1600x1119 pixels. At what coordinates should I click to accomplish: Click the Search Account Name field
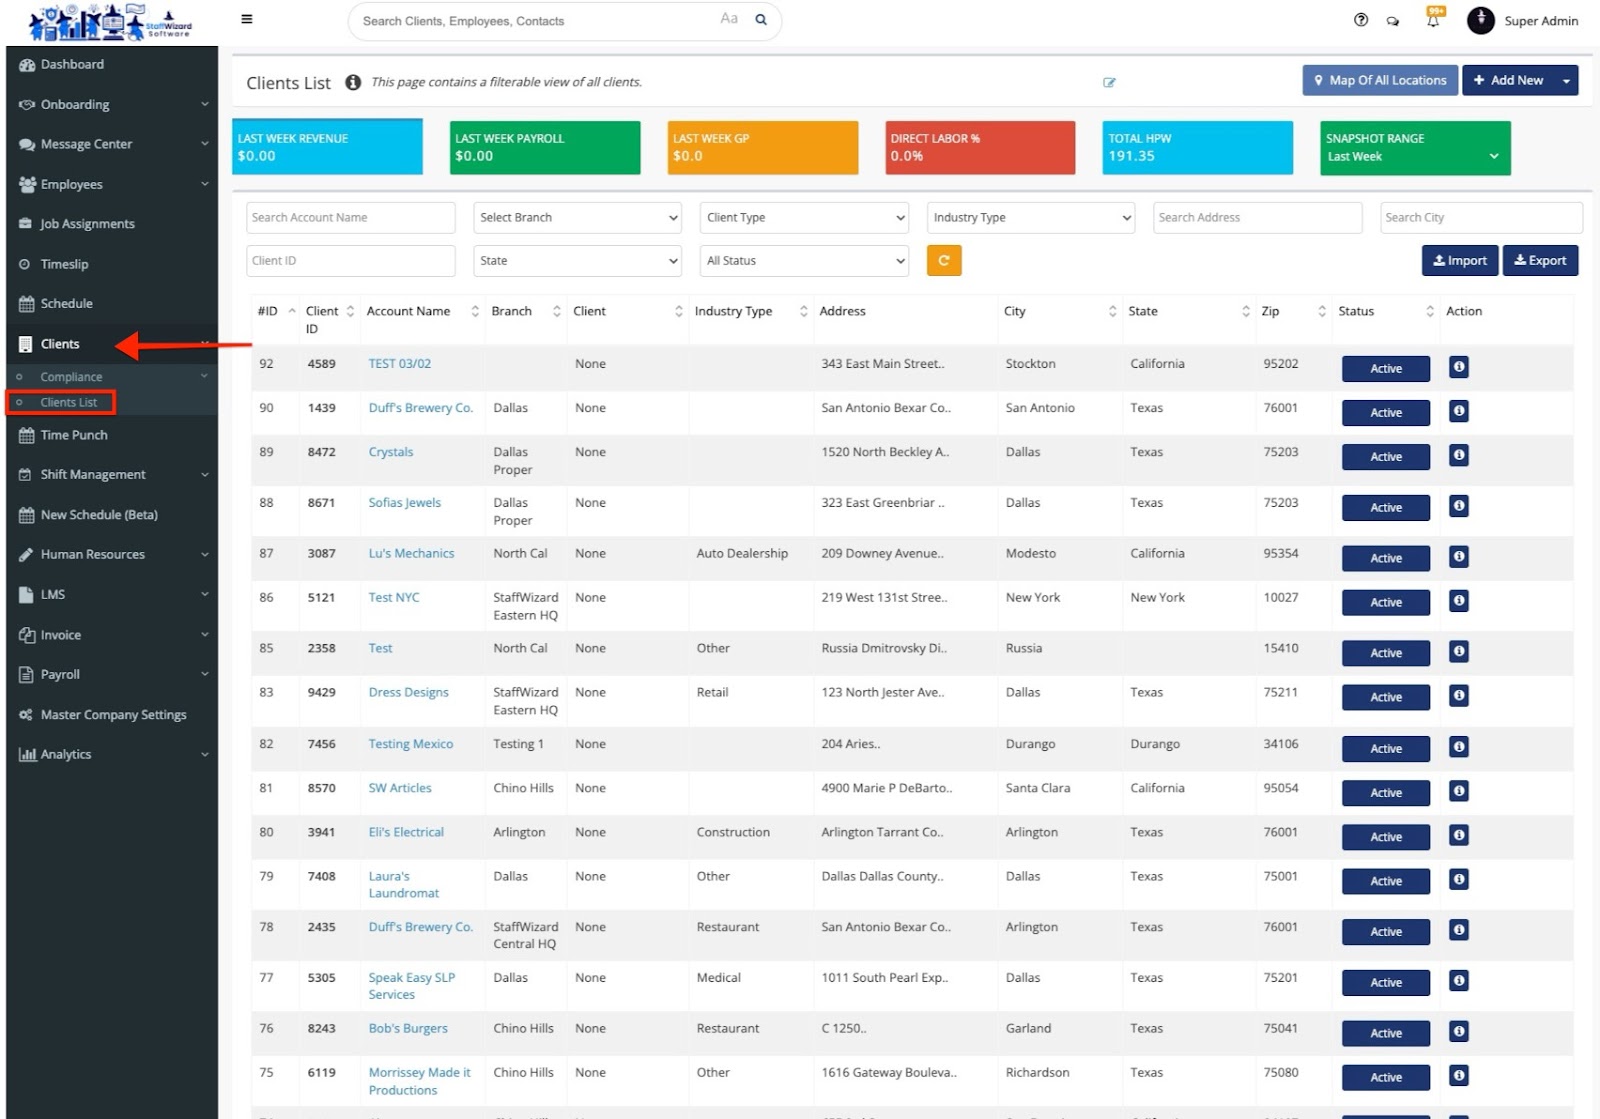(x=350, y=218)
